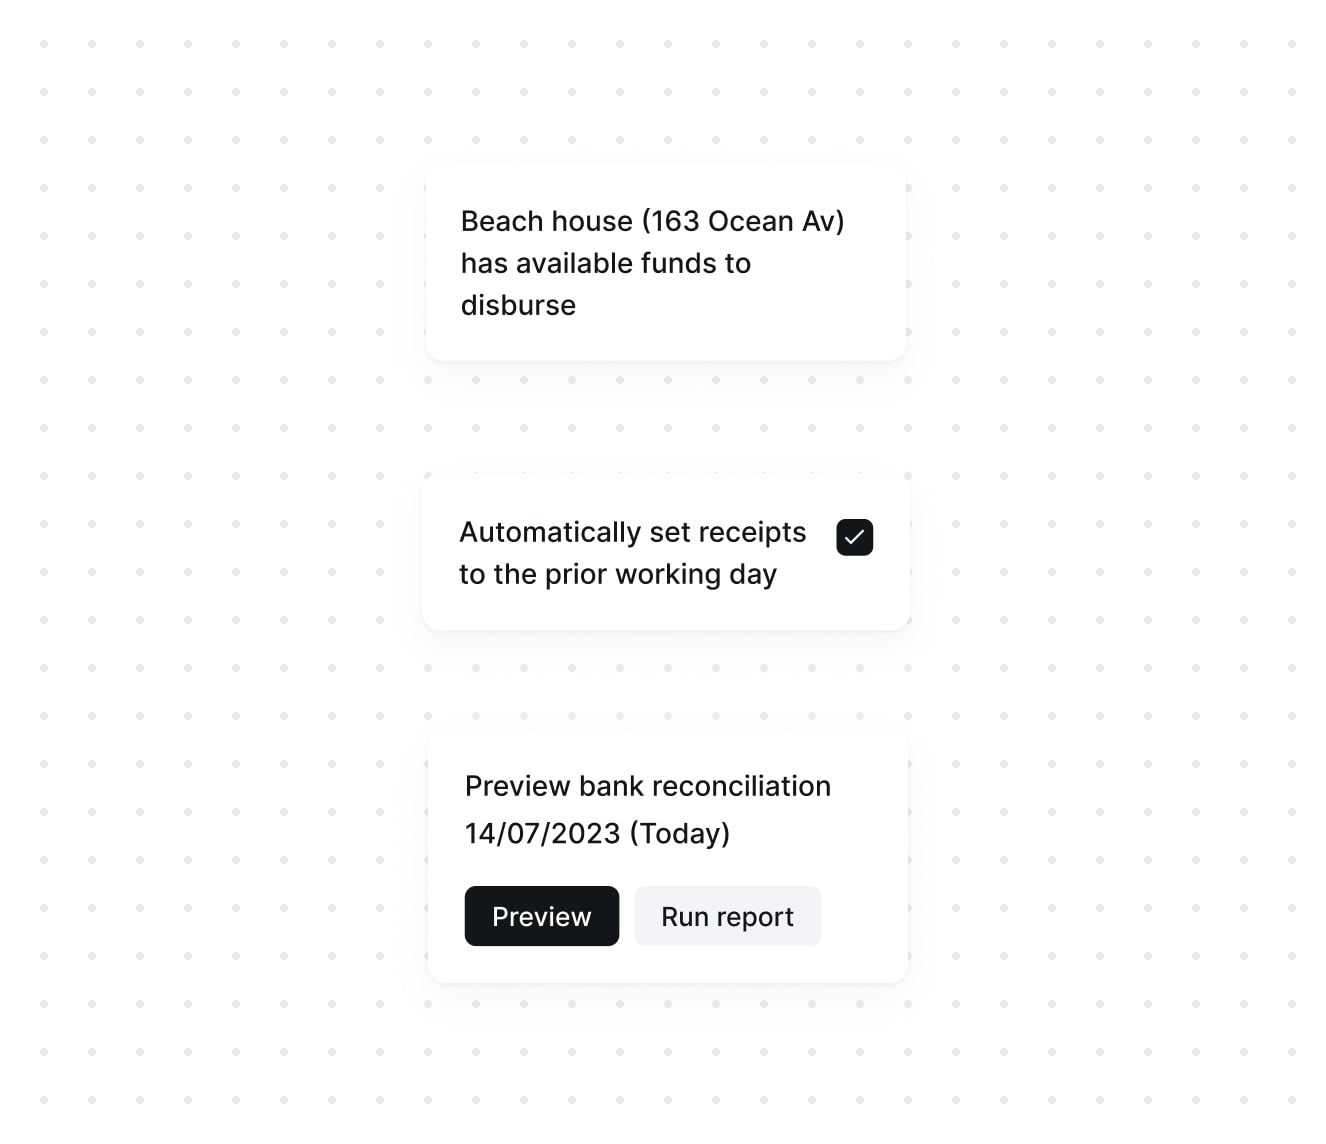Screen dimensions: 1326x1144
Task: Run the bank reconciliation report
Action: pos(727,916)
